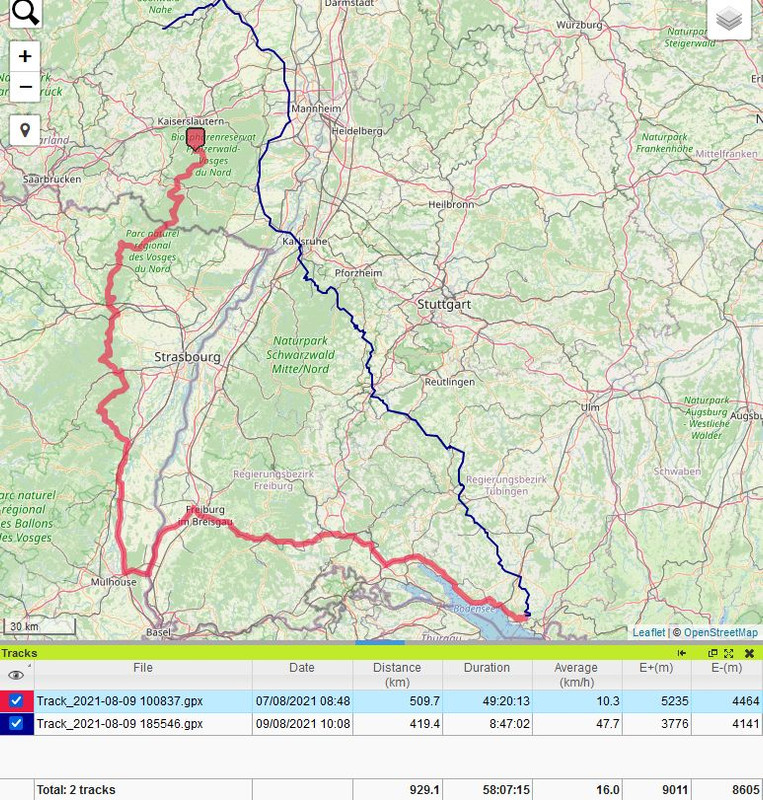Uncheck the Track_2021-08-09 100837.gpx checkbox

pos(16,701)
